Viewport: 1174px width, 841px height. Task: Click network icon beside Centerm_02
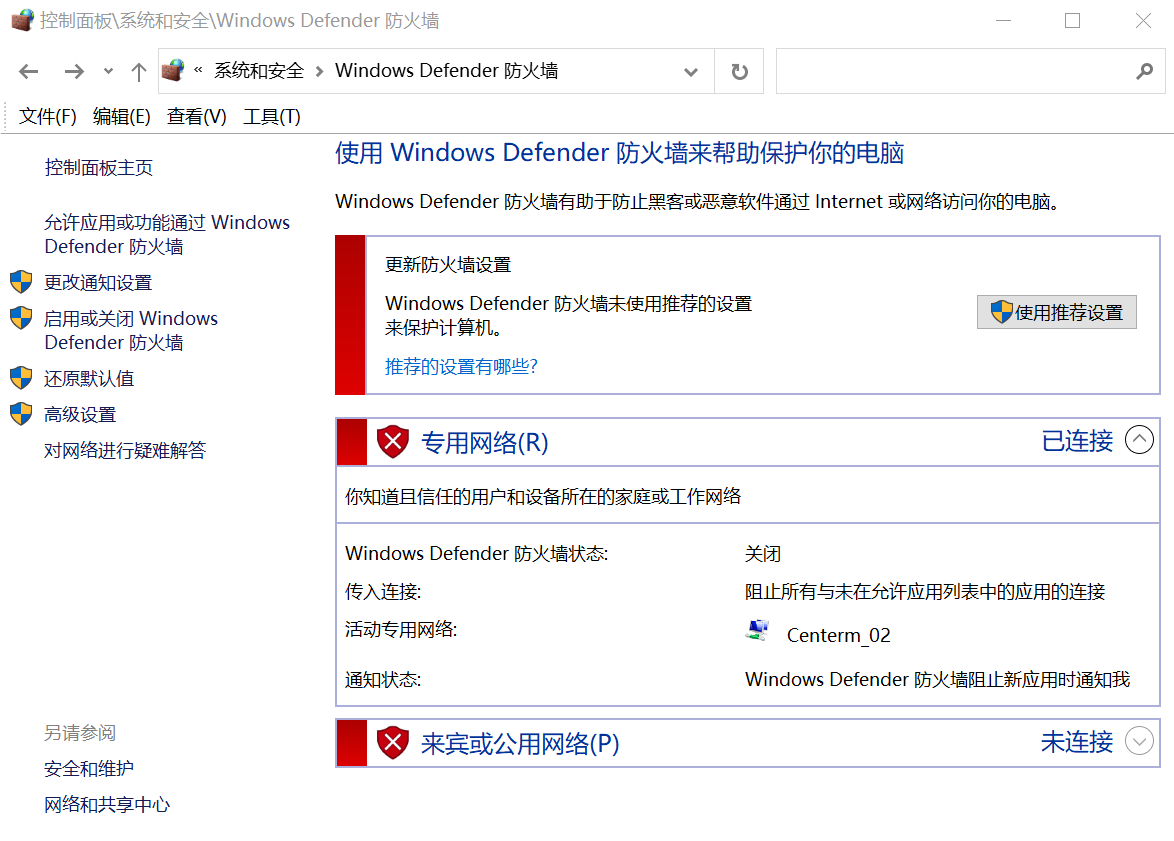(x=758, y=631)
